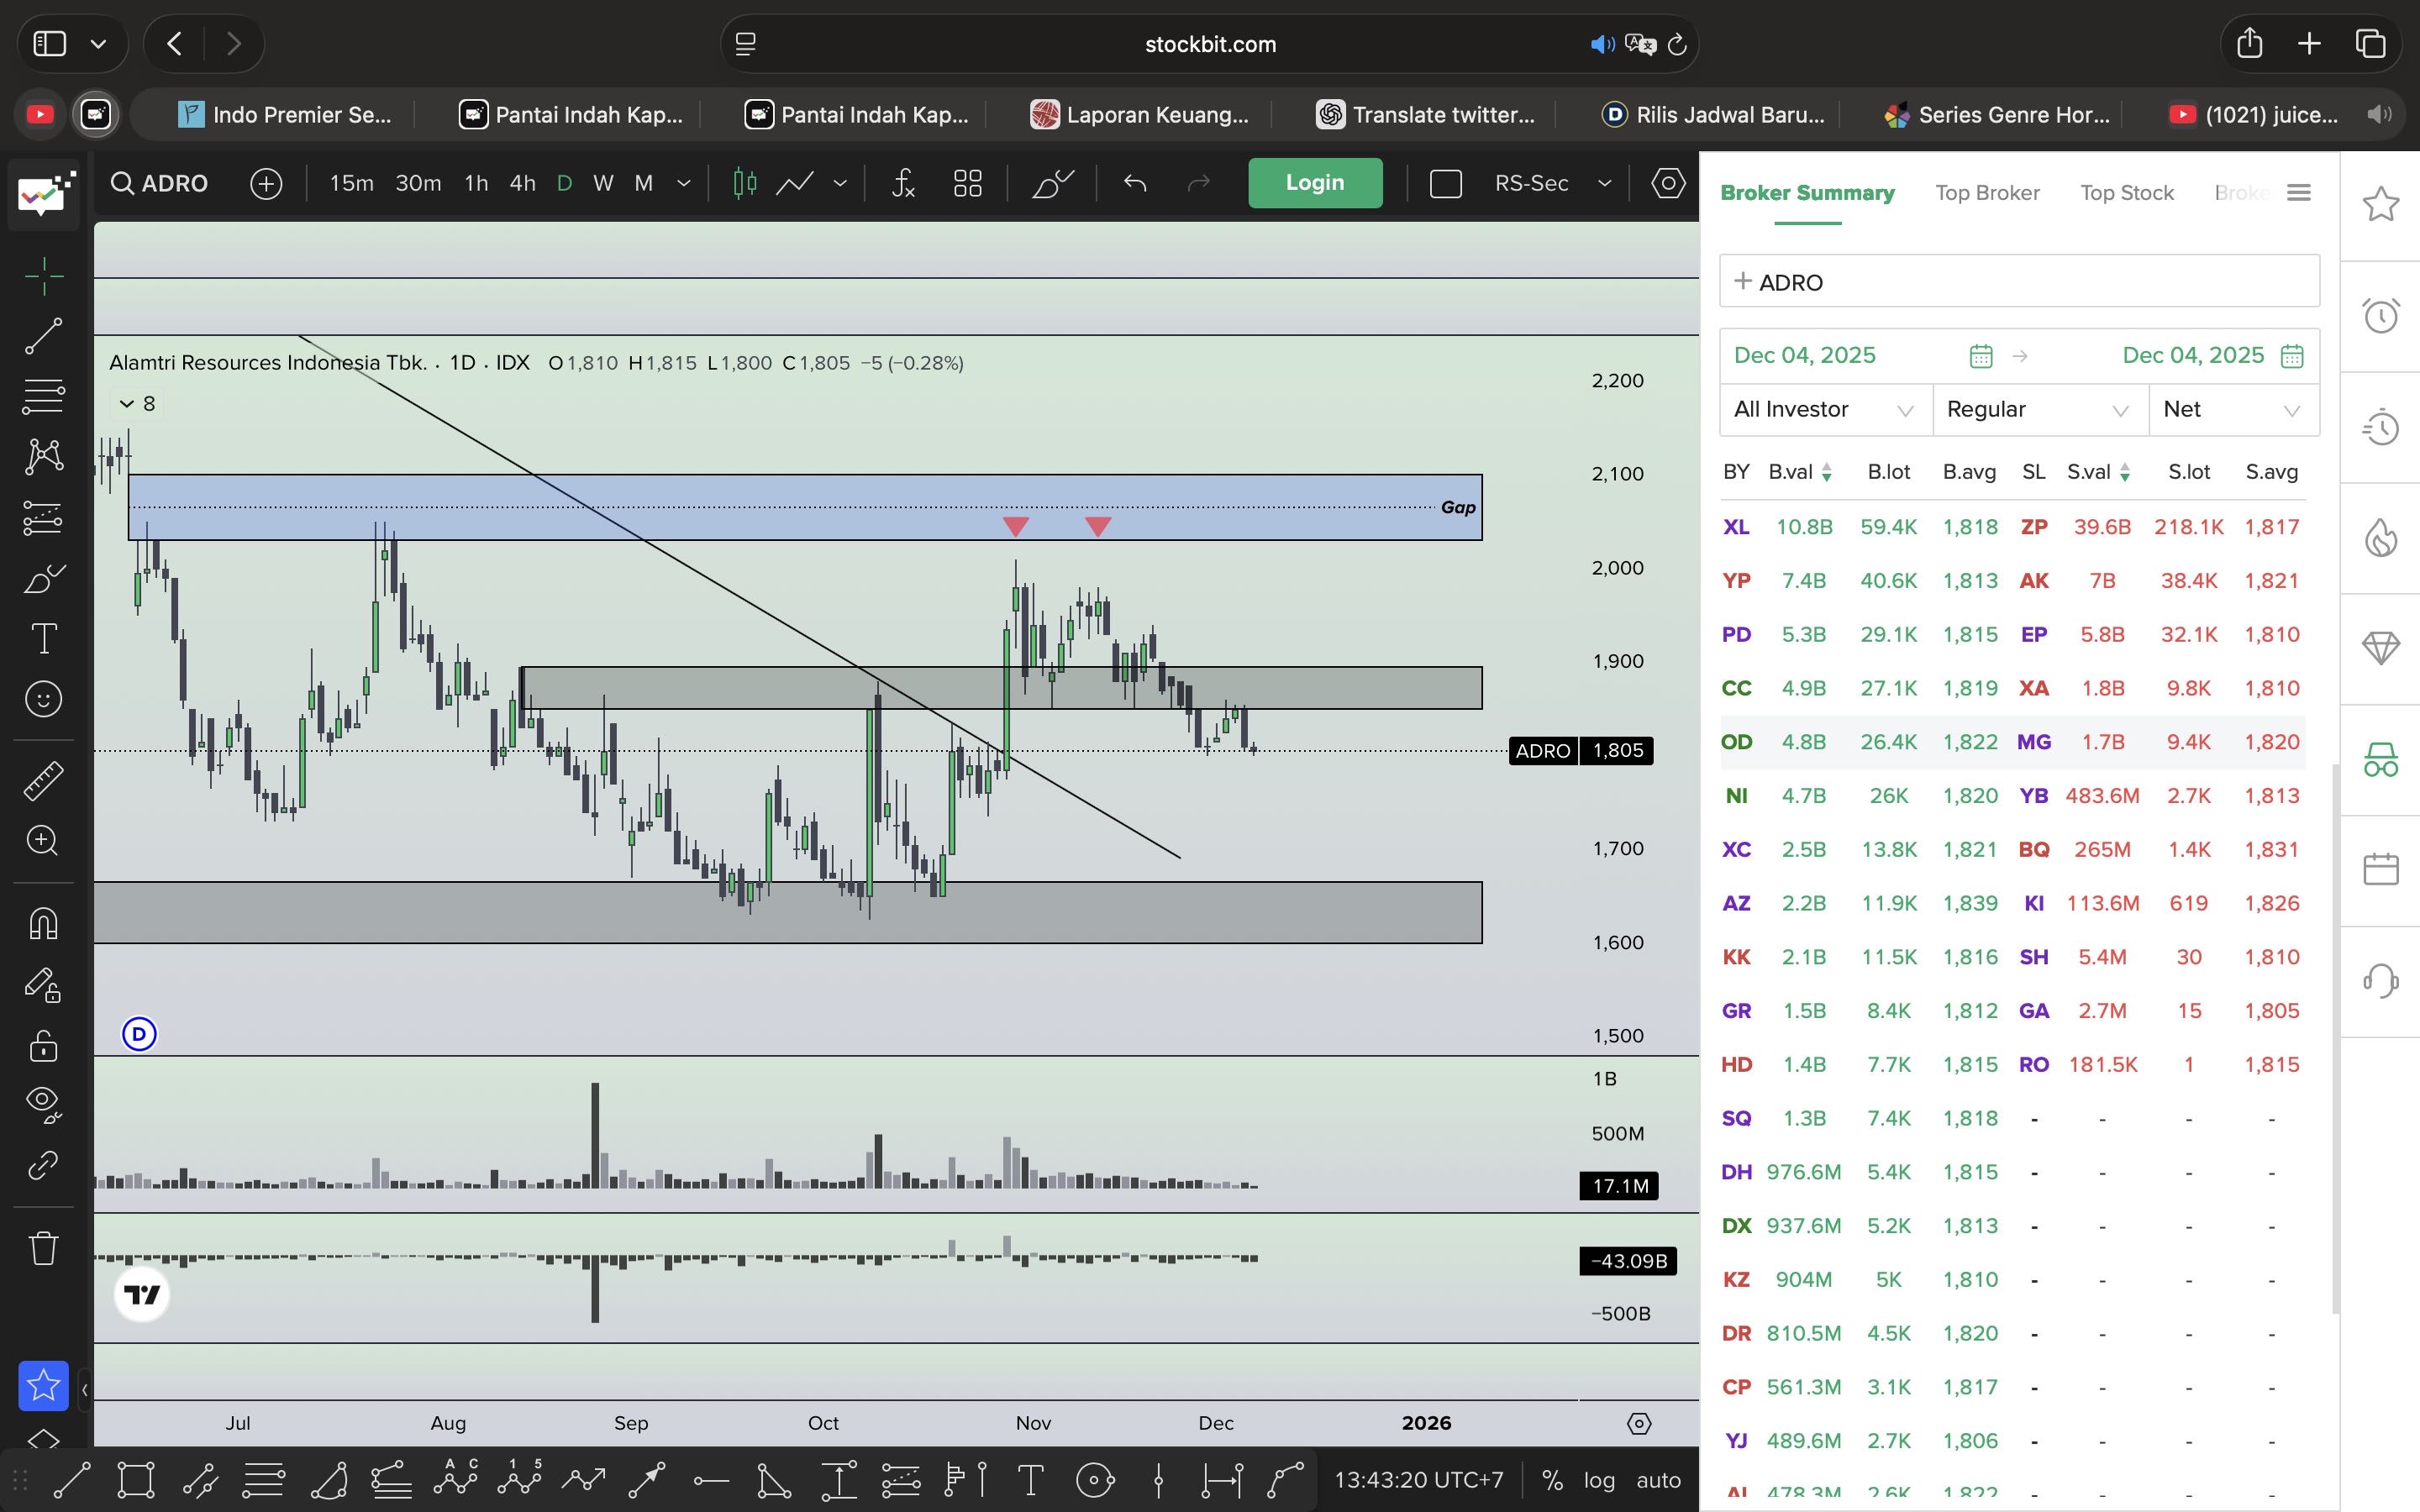Activate the ruler measure tool
The height and width of the screenshot is (1512, 2420).
(x=43, y=781)
